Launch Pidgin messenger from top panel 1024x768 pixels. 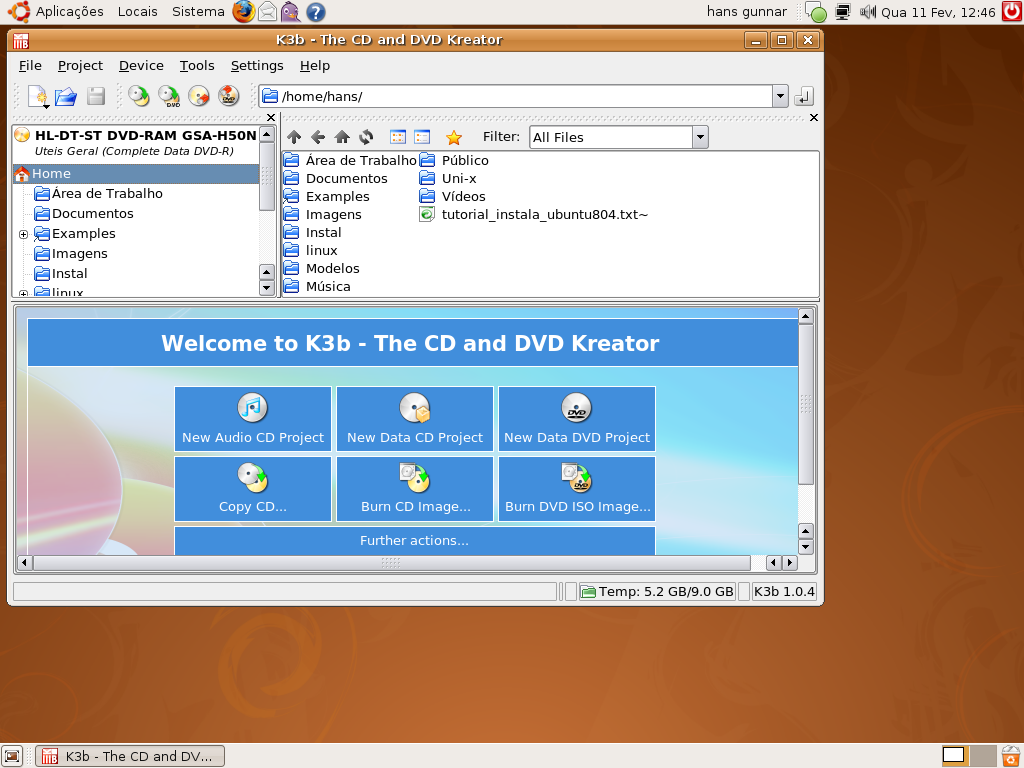(x=291, y=11)
